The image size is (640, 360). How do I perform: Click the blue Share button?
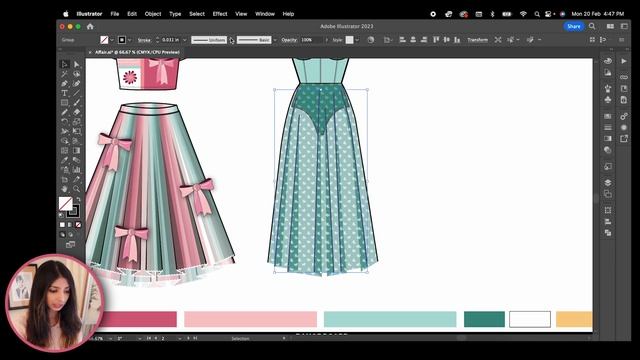click(573, 26)
